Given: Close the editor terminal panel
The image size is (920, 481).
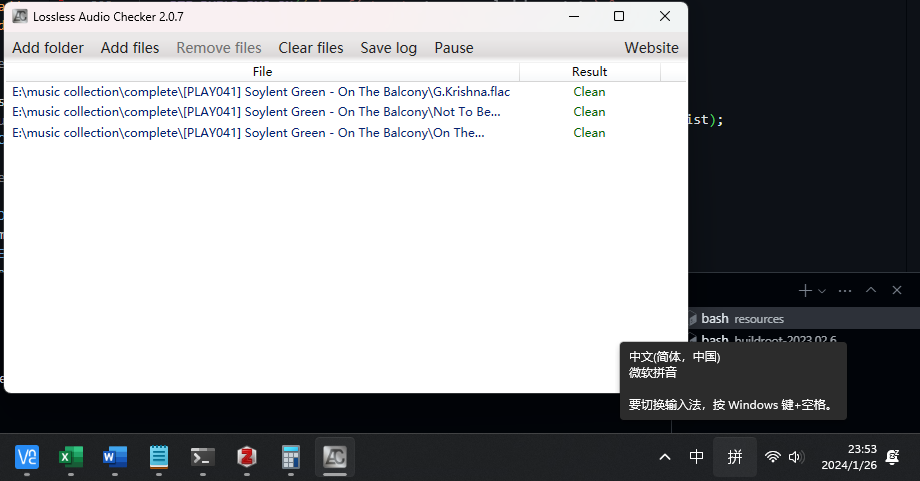Looking at the screenshot, I should point(897,290).
